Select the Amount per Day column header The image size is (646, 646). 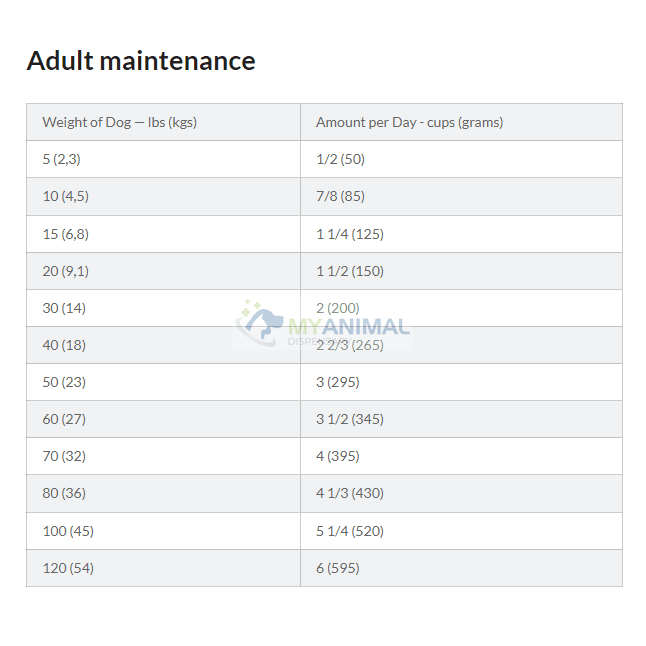coord(409,122)
